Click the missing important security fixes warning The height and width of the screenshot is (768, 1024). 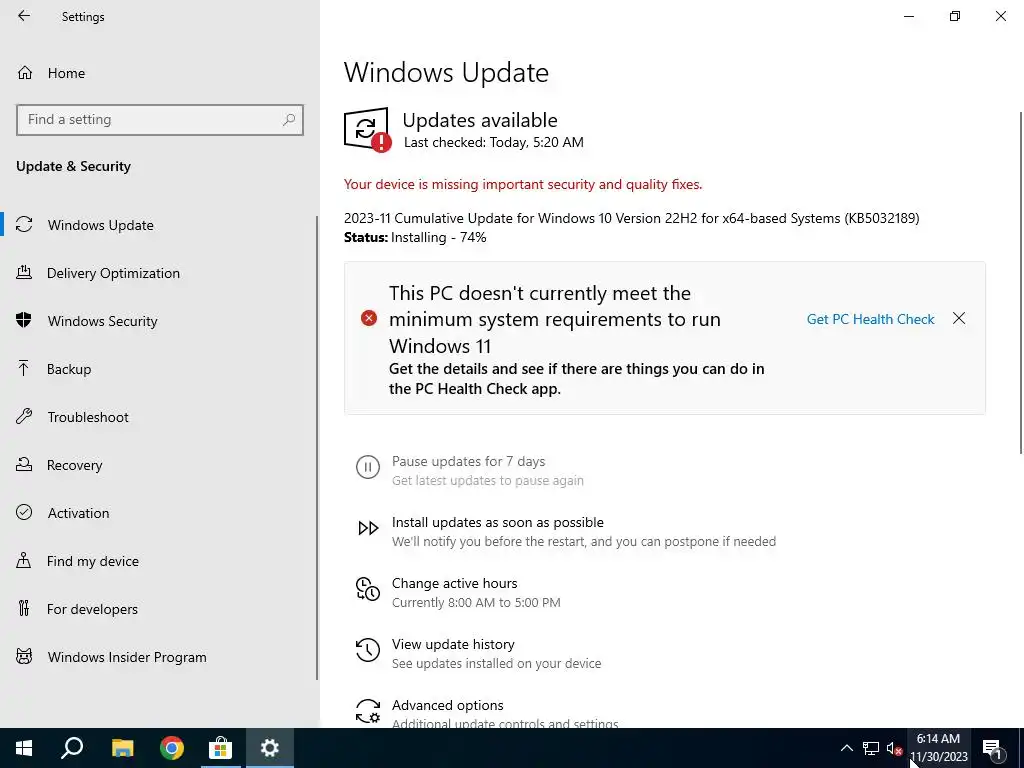click(523, 184)
